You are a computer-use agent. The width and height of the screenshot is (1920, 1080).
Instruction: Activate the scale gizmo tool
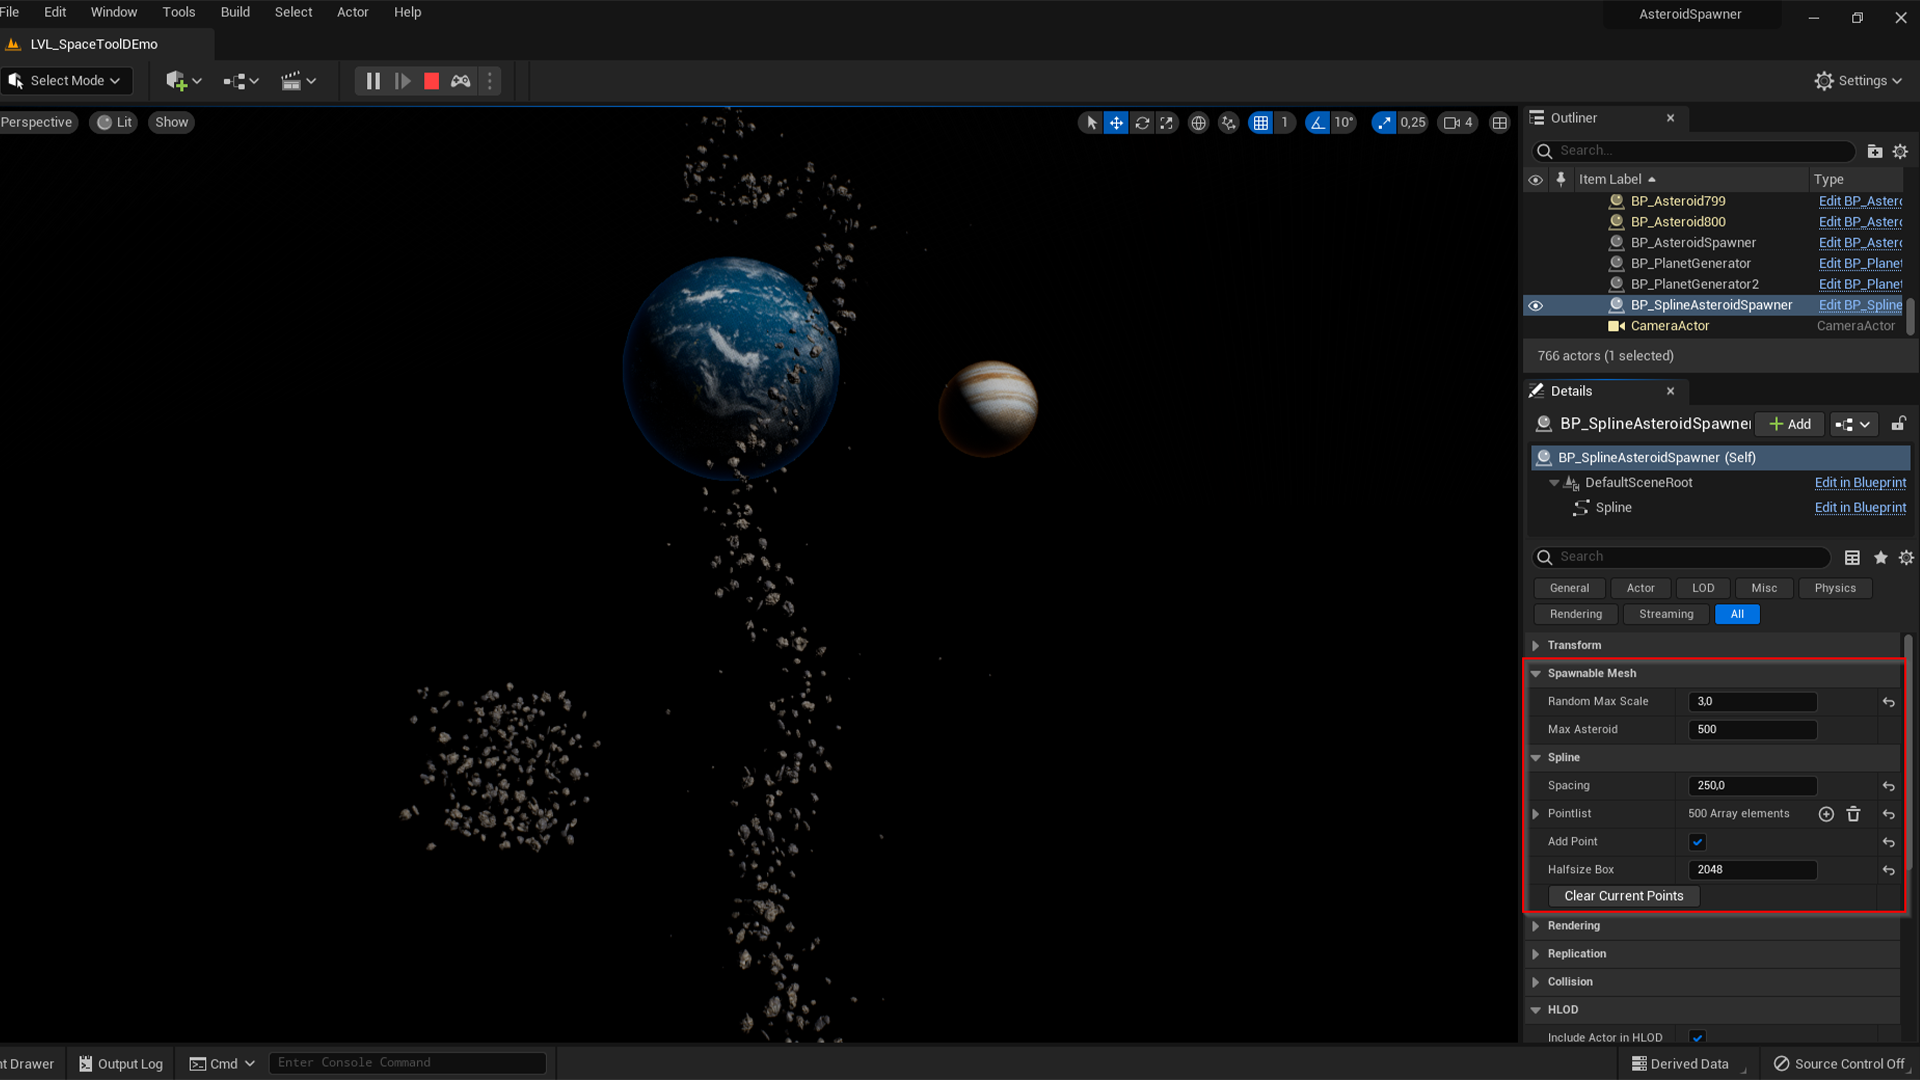point(1167,122)
